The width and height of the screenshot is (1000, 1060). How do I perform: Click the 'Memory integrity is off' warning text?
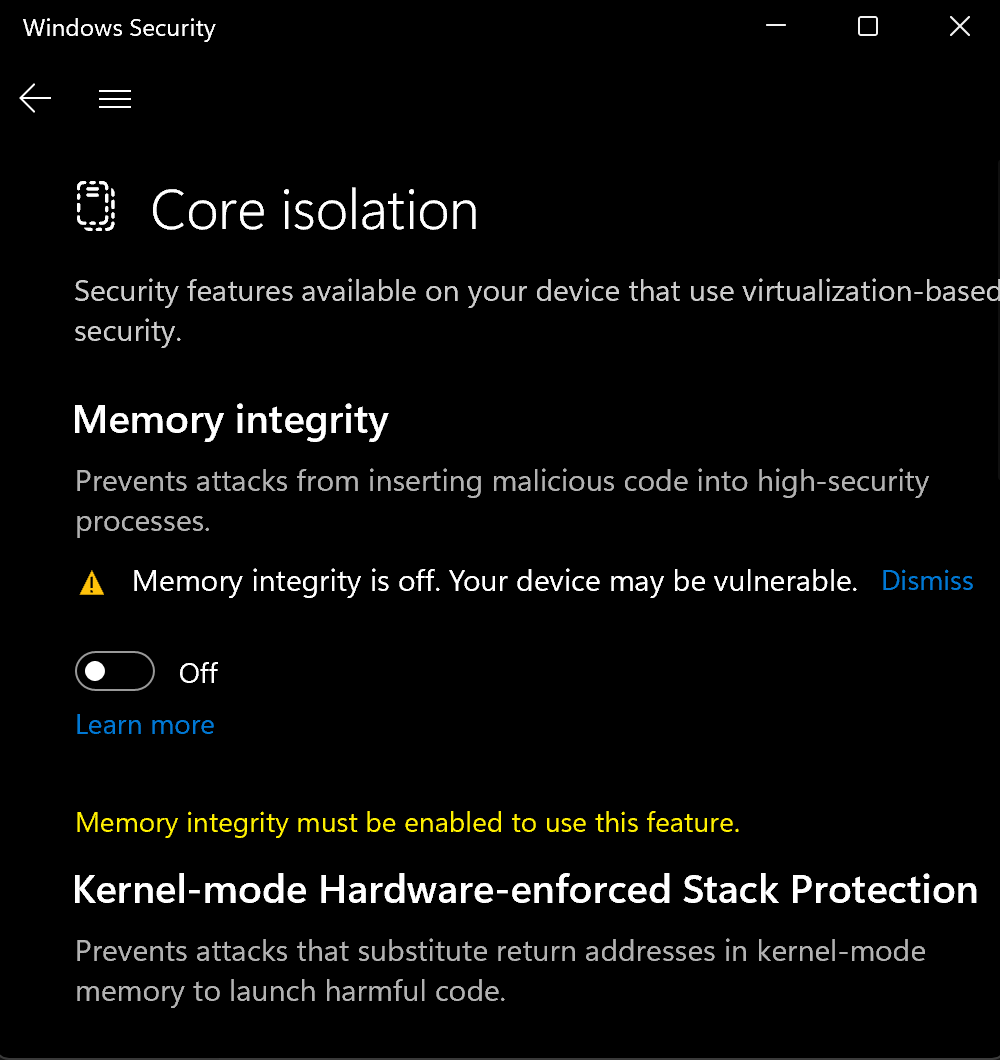click(x=494, y=581)
